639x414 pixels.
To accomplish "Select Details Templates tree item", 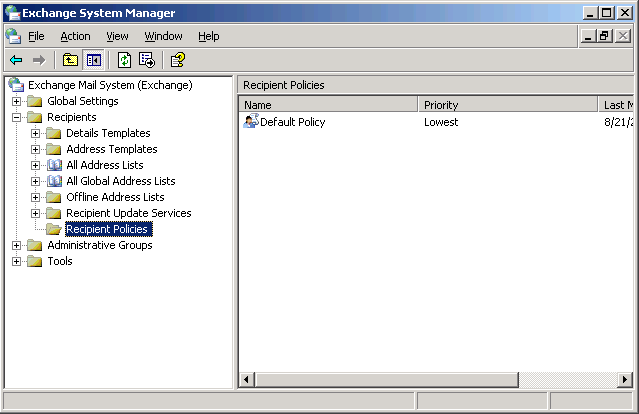I will coord(108,133).
